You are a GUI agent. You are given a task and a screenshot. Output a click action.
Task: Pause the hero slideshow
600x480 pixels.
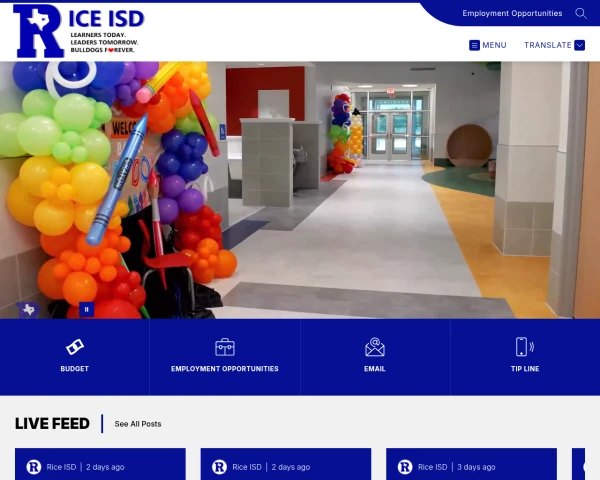click(x=86, y=309)
